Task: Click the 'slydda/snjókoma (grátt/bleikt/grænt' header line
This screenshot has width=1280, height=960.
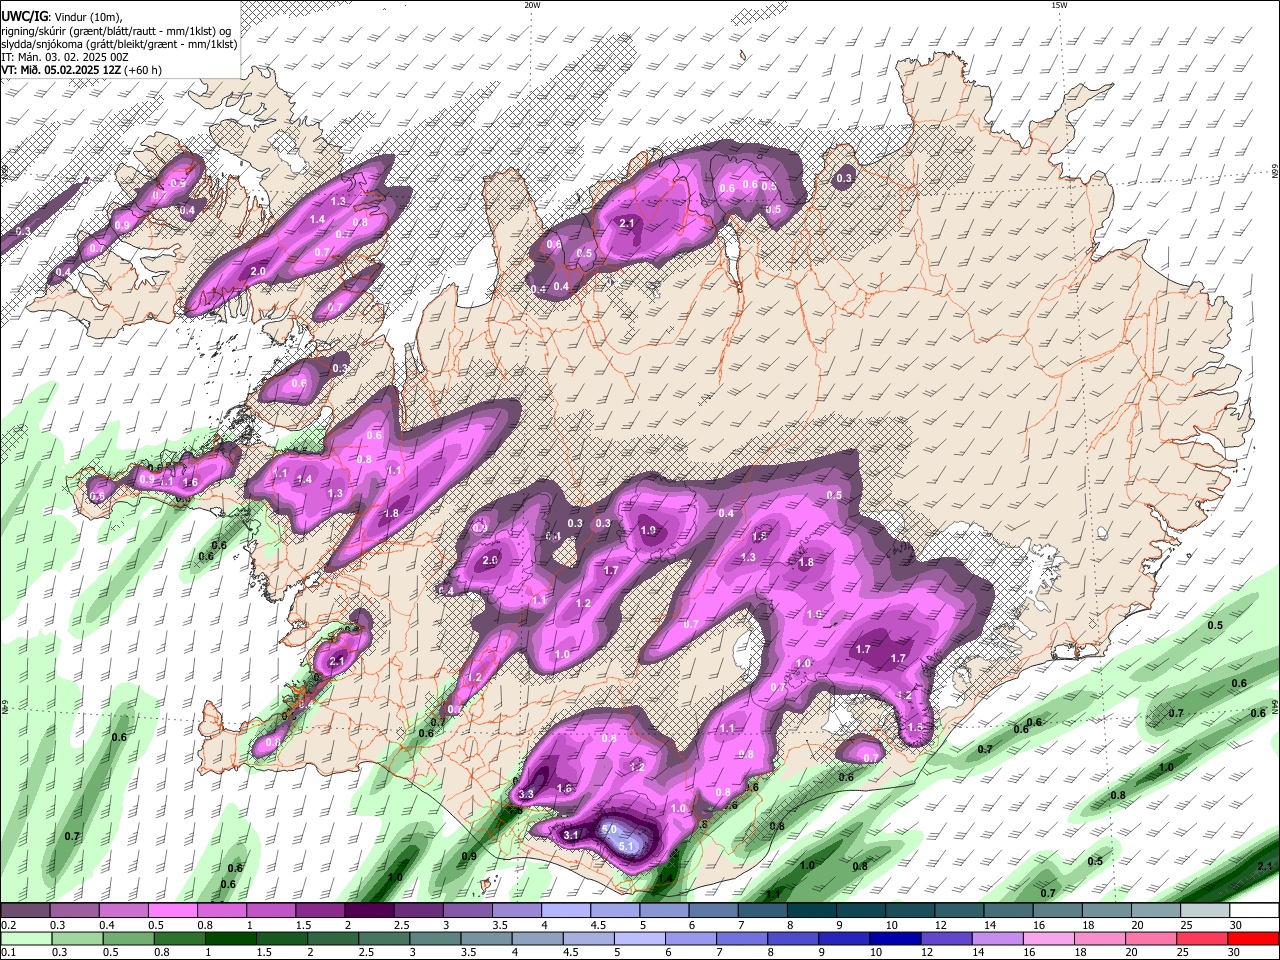Action: click(x=119, y=44)
